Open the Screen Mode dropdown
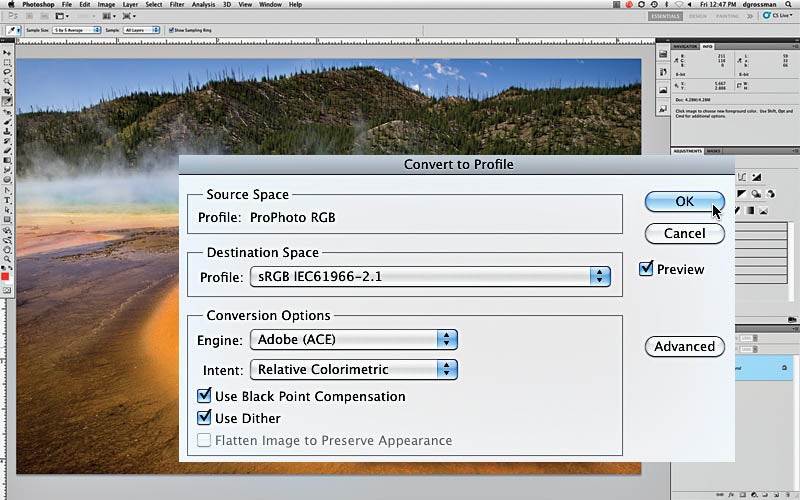Image resolution: width=800 pixels, height=500 pixels. [x=129, y=16]
